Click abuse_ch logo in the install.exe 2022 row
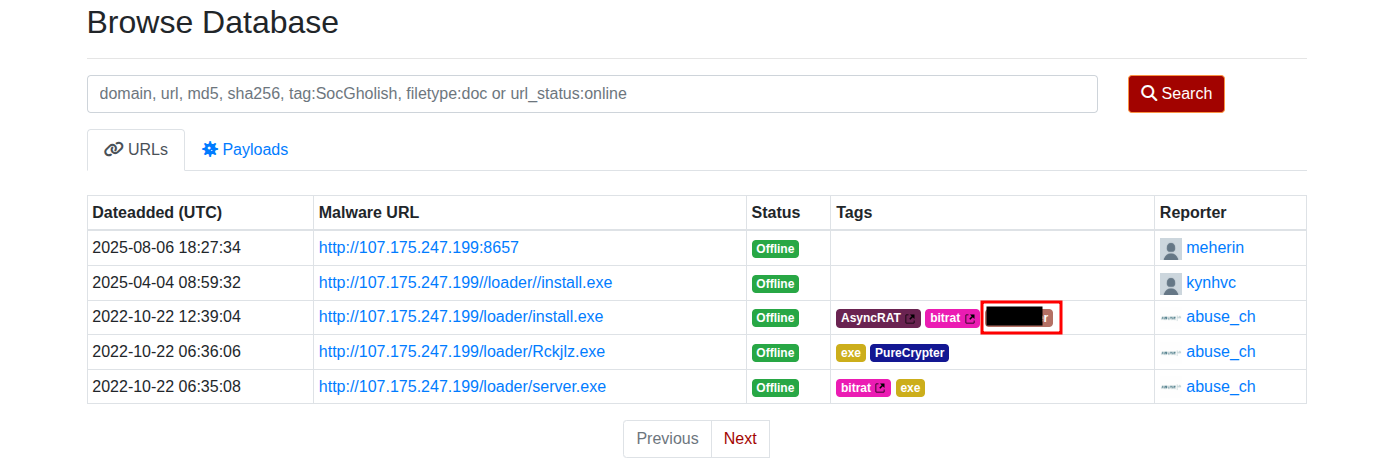The height and width of the screenshot is (472, 1396). click(1170, 318)
